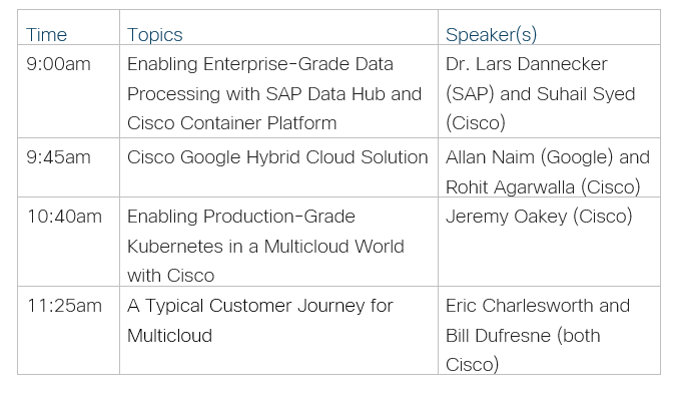Click Production-Grade Kubernetes topic cell
Screen dimensions: 680x400
point(278,242)
